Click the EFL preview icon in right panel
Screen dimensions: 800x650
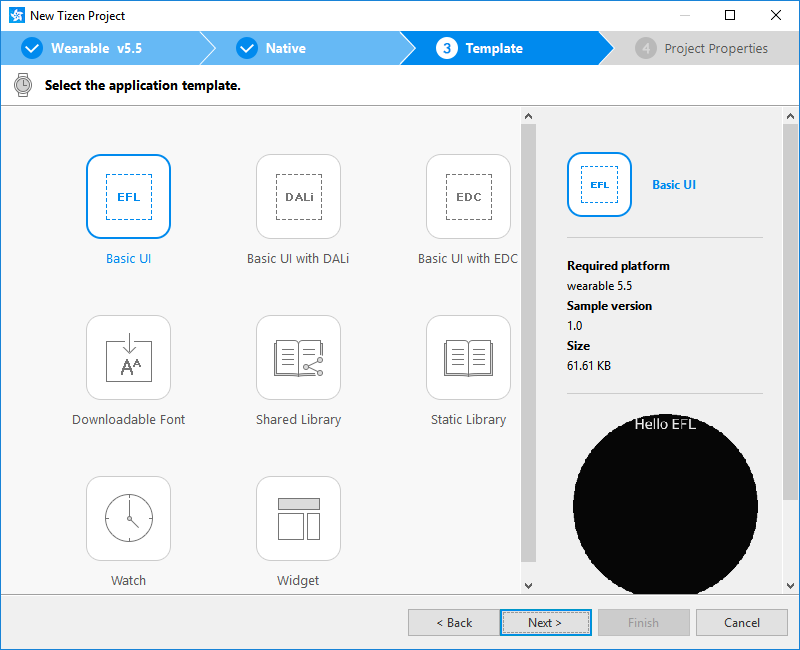pyautogui.click(x=599, y=184)
